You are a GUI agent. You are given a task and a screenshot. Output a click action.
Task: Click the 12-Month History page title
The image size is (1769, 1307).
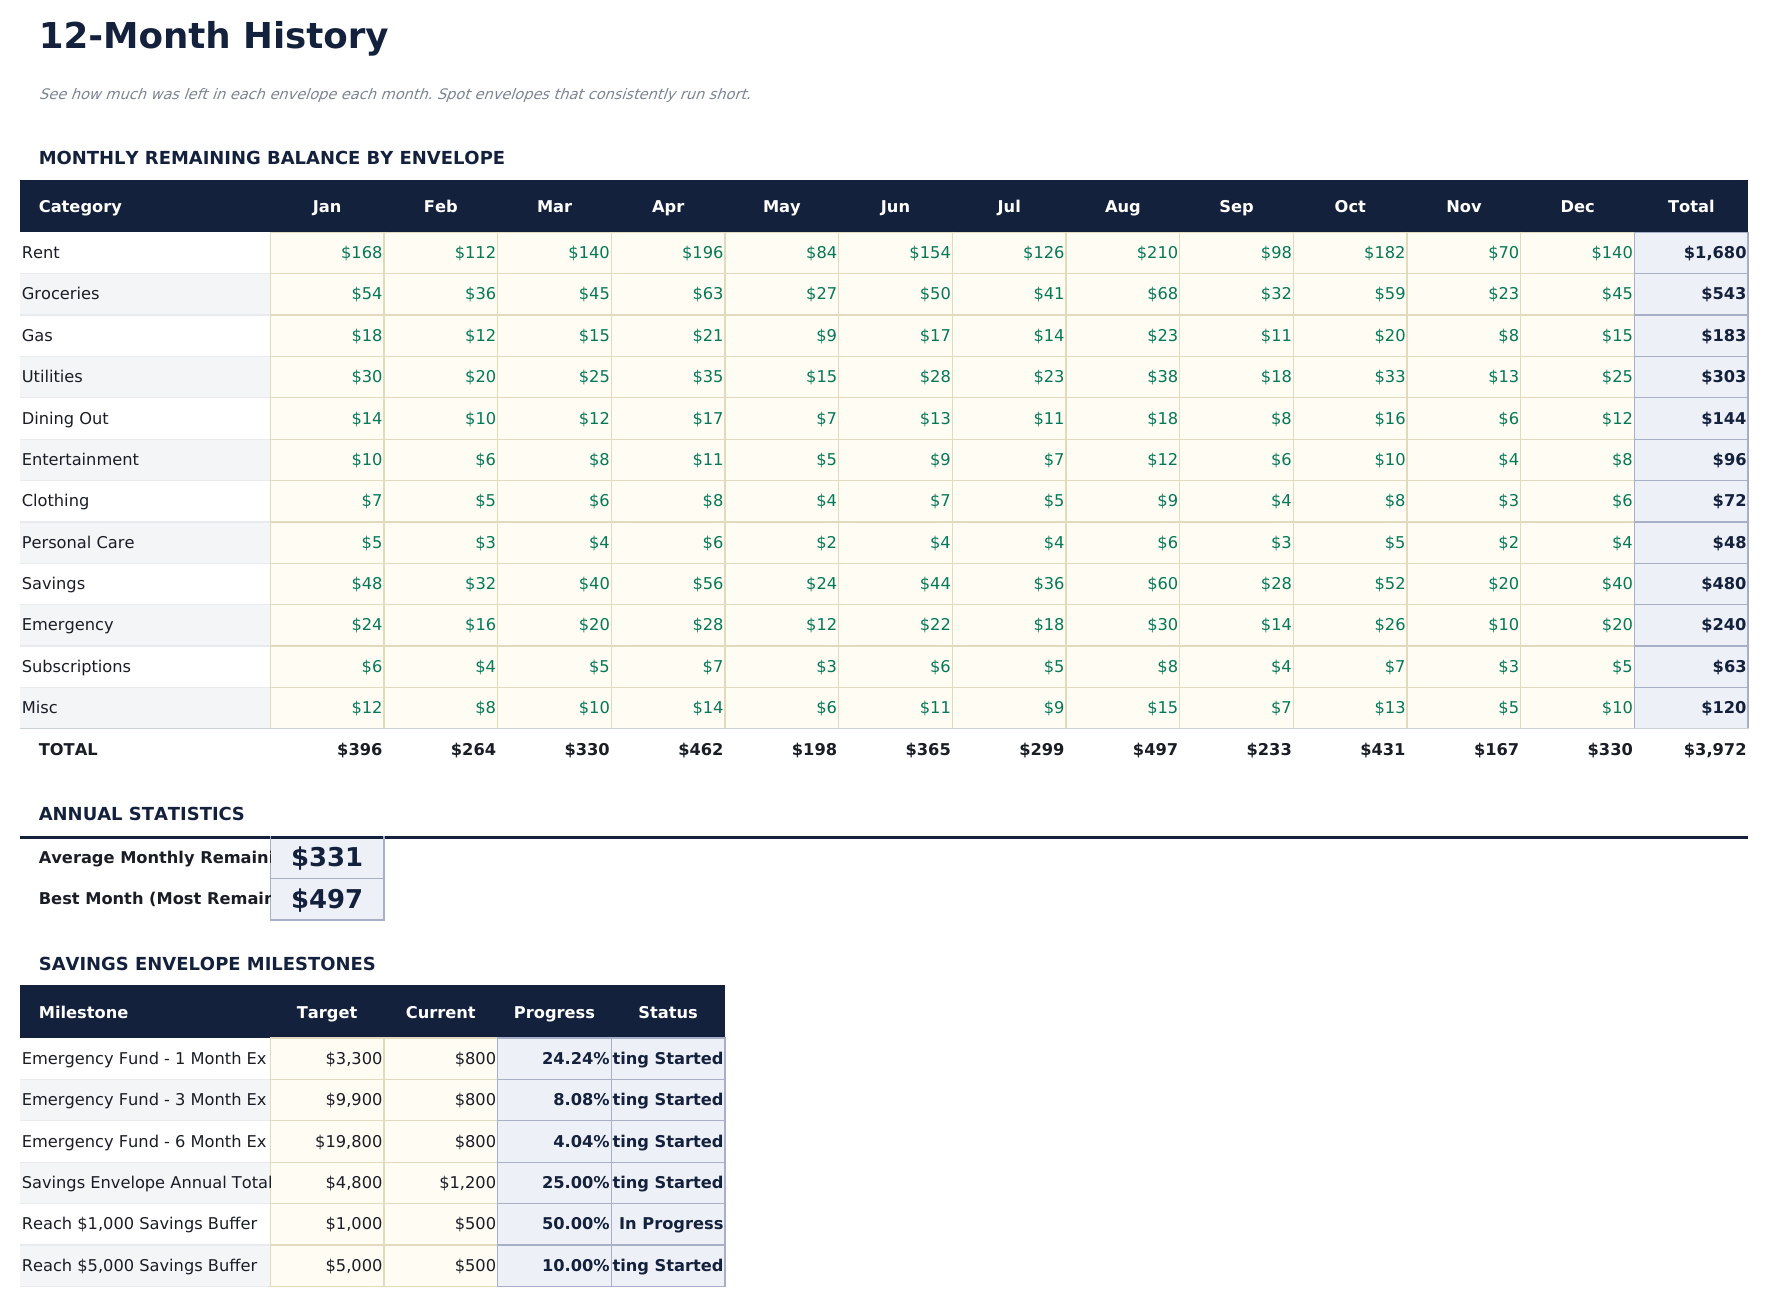[x=213, y=36]
